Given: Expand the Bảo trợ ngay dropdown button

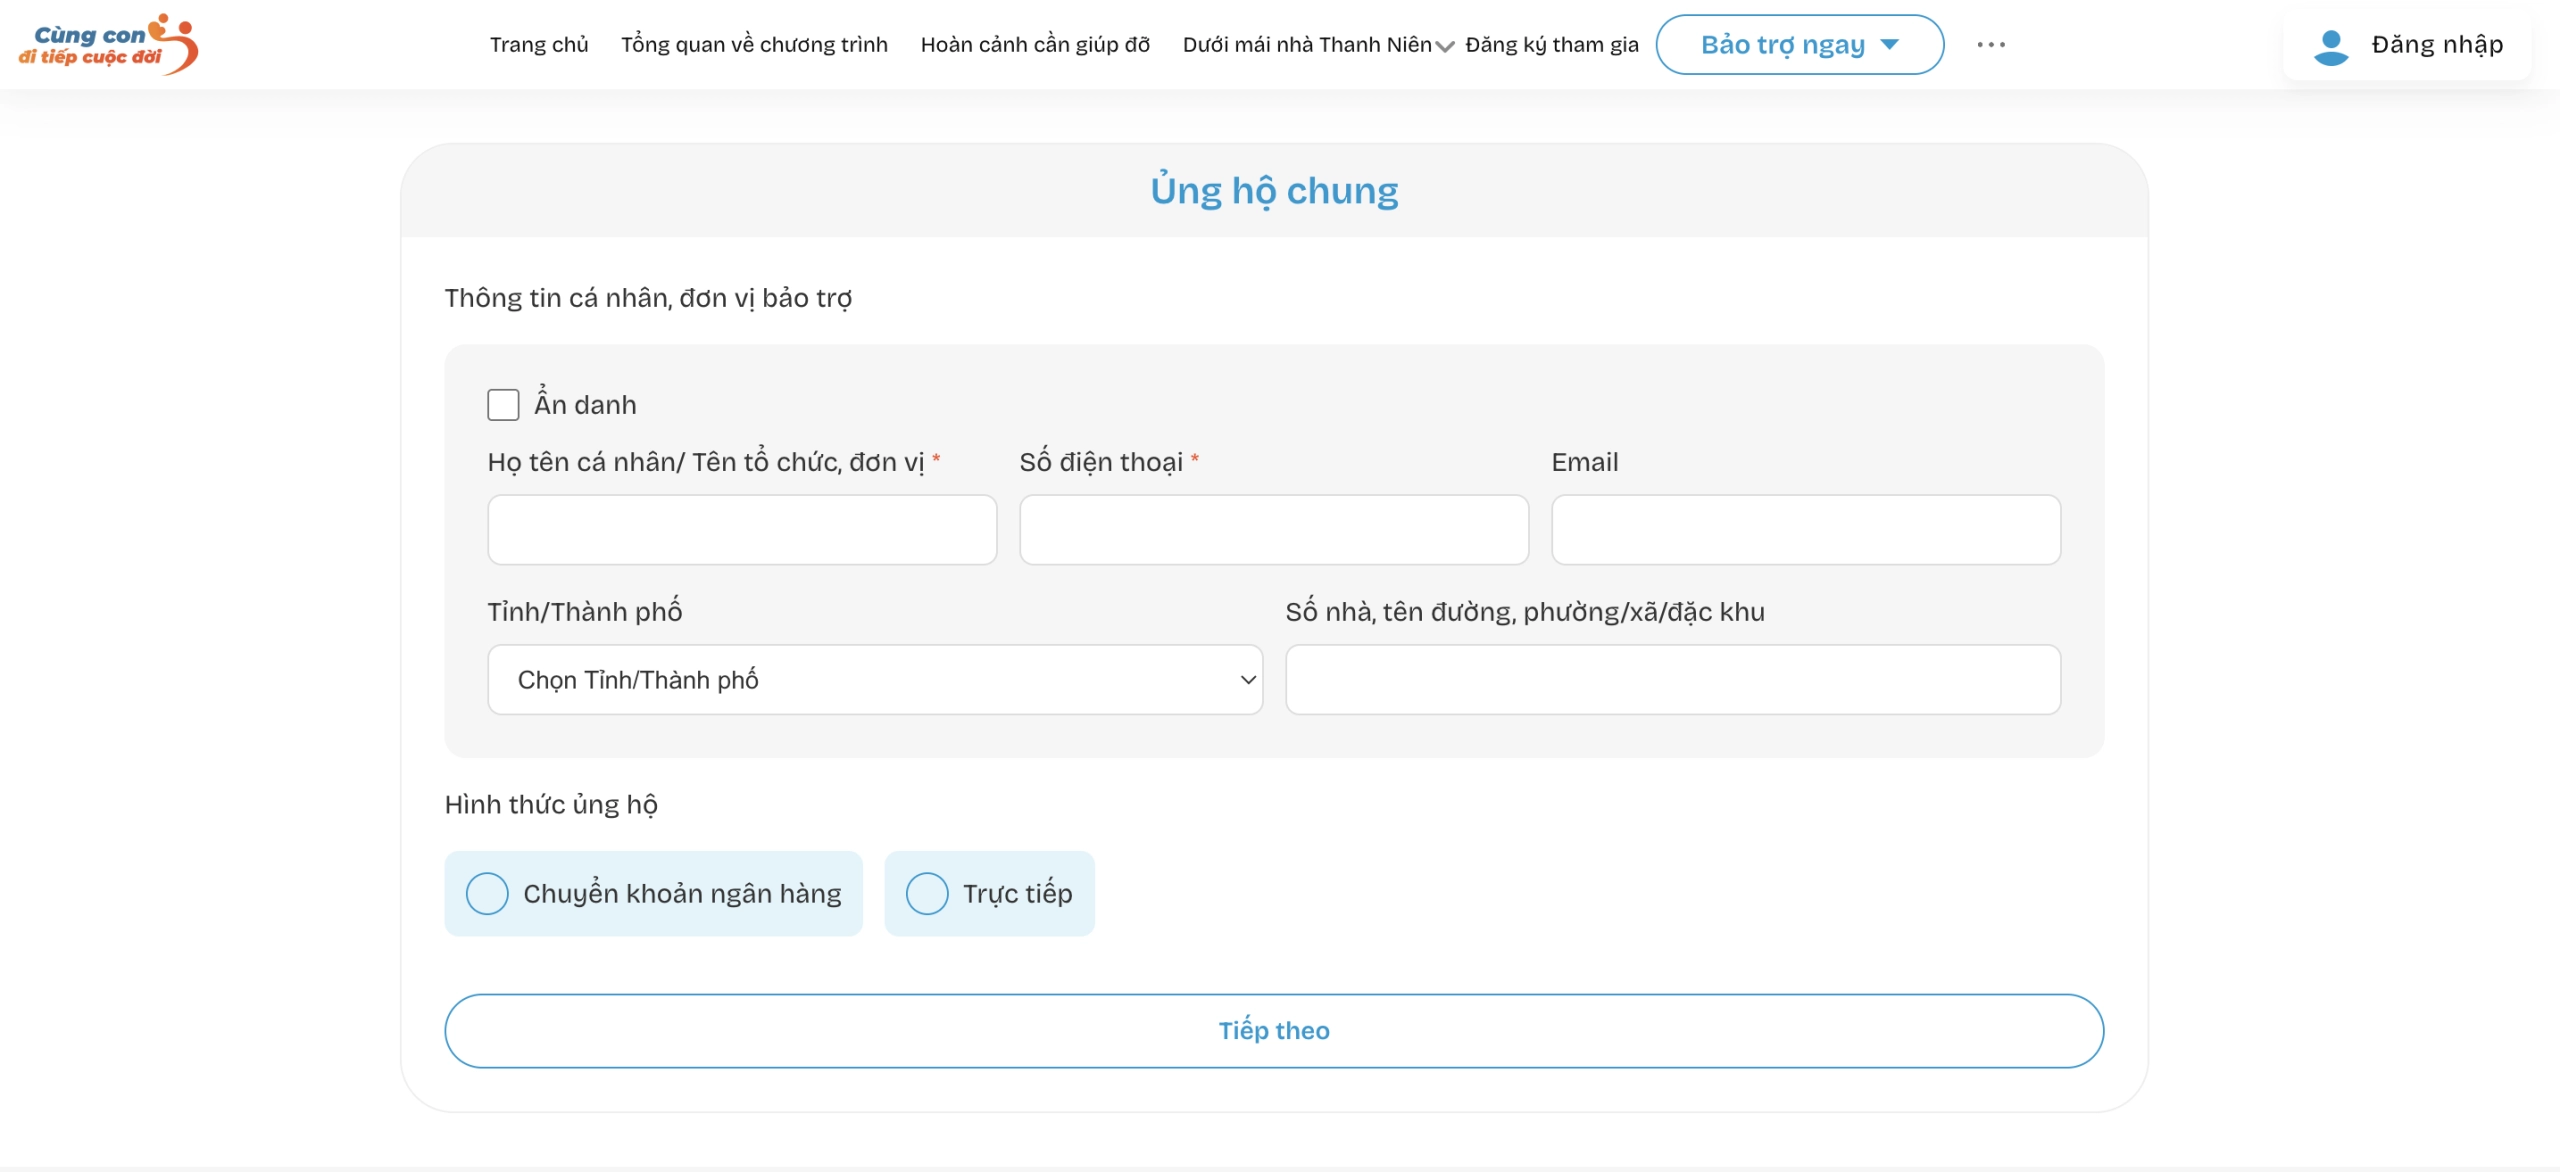Looking at the screenshot, I should 1799,45.
